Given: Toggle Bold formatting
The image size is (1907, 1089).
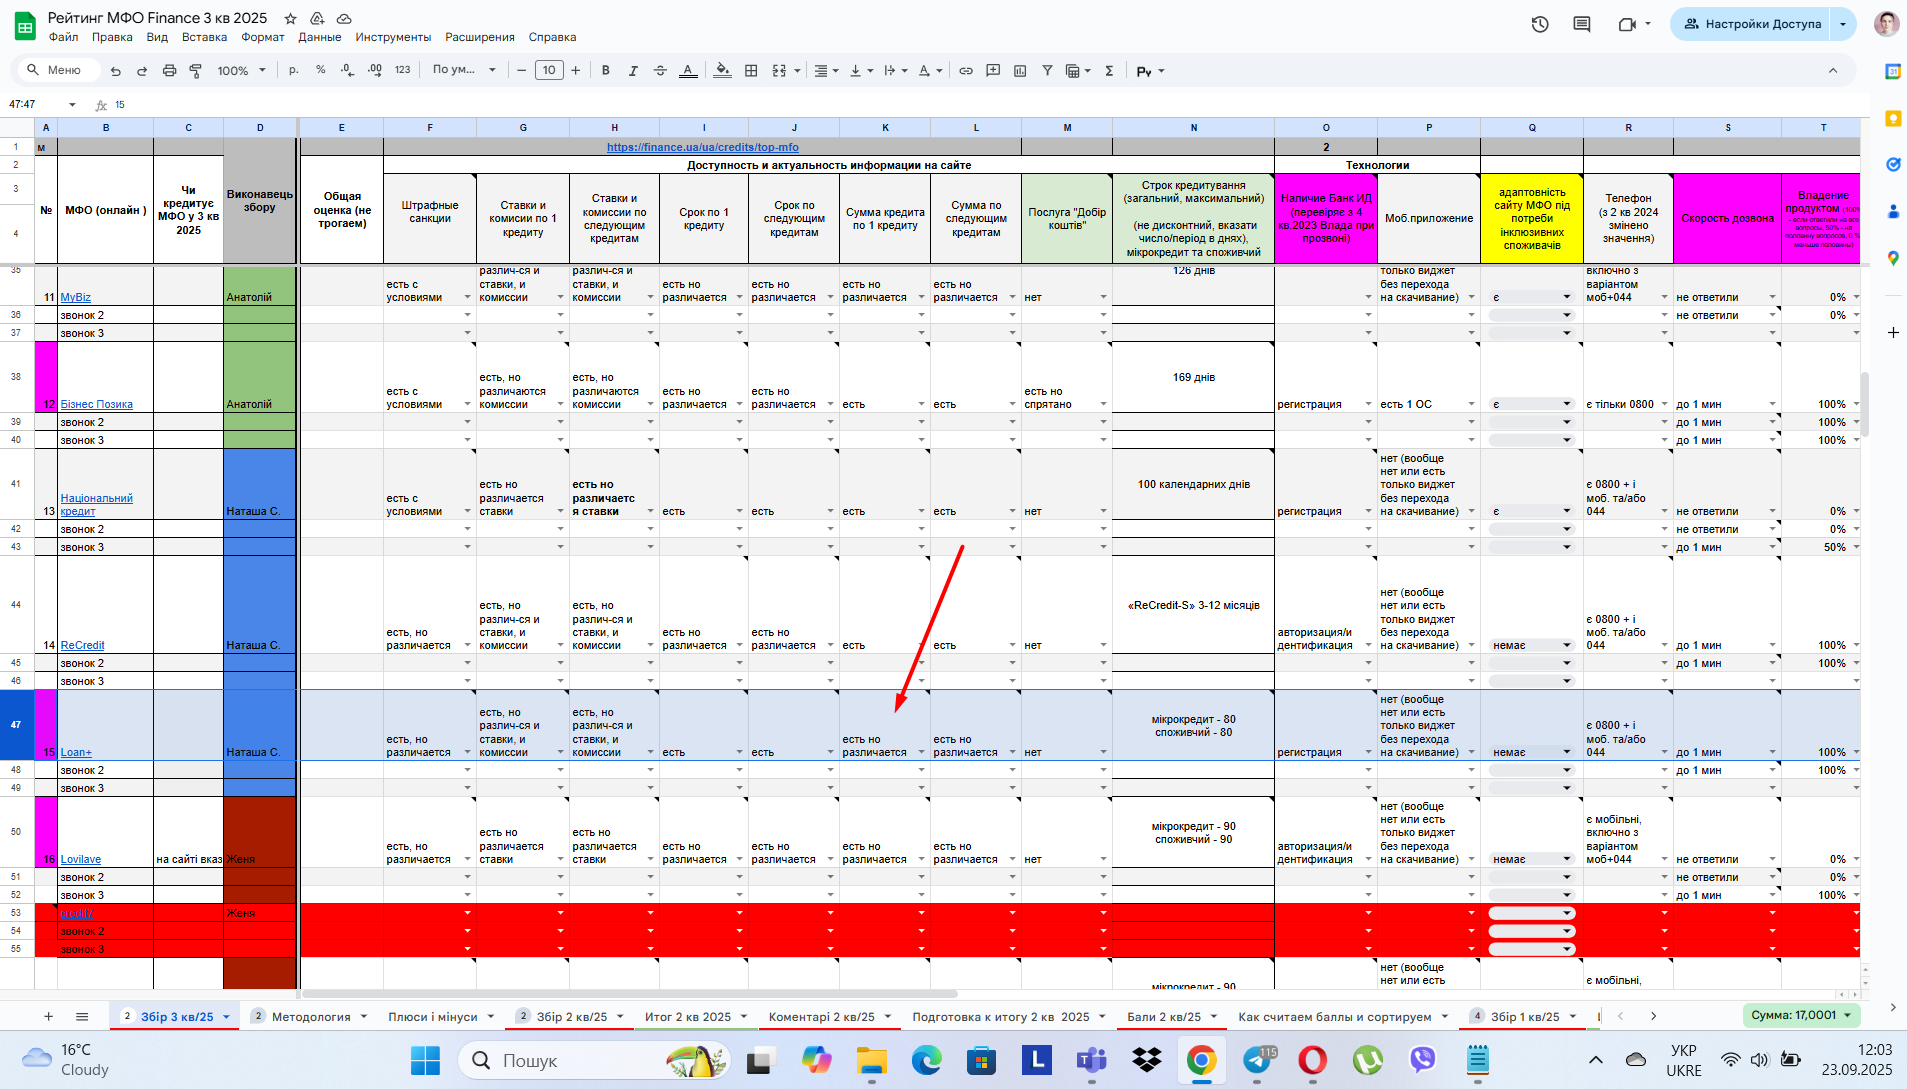Looking at the screenshot, I should coord(606,71).
